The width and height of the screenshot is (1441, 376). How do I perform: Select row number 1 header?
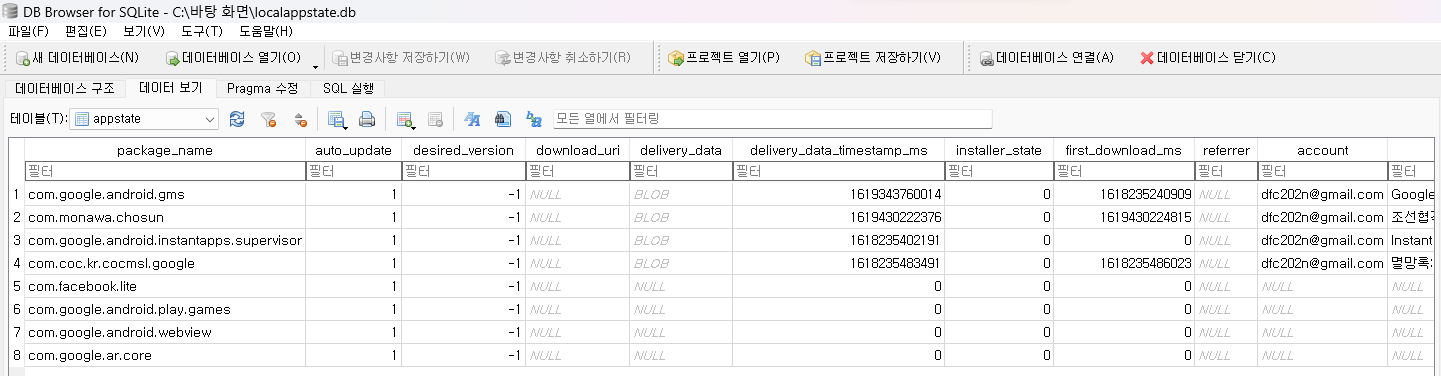click(x=16, y=194)
